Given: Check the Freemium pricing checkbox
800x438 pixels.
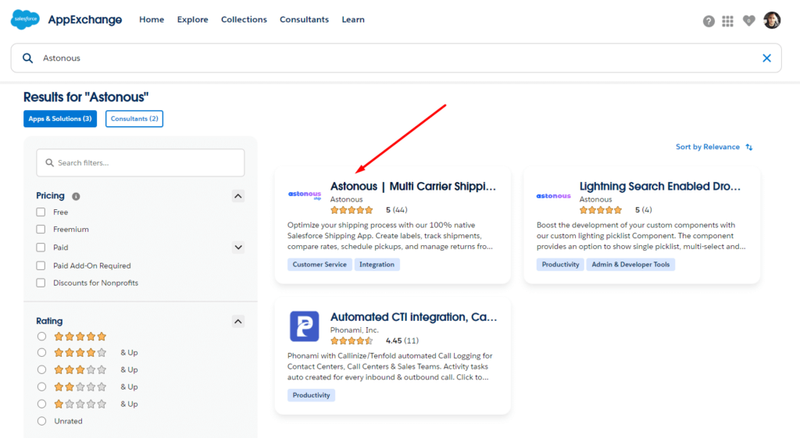Looking at the screenshot, I should (x=41, y=229).
